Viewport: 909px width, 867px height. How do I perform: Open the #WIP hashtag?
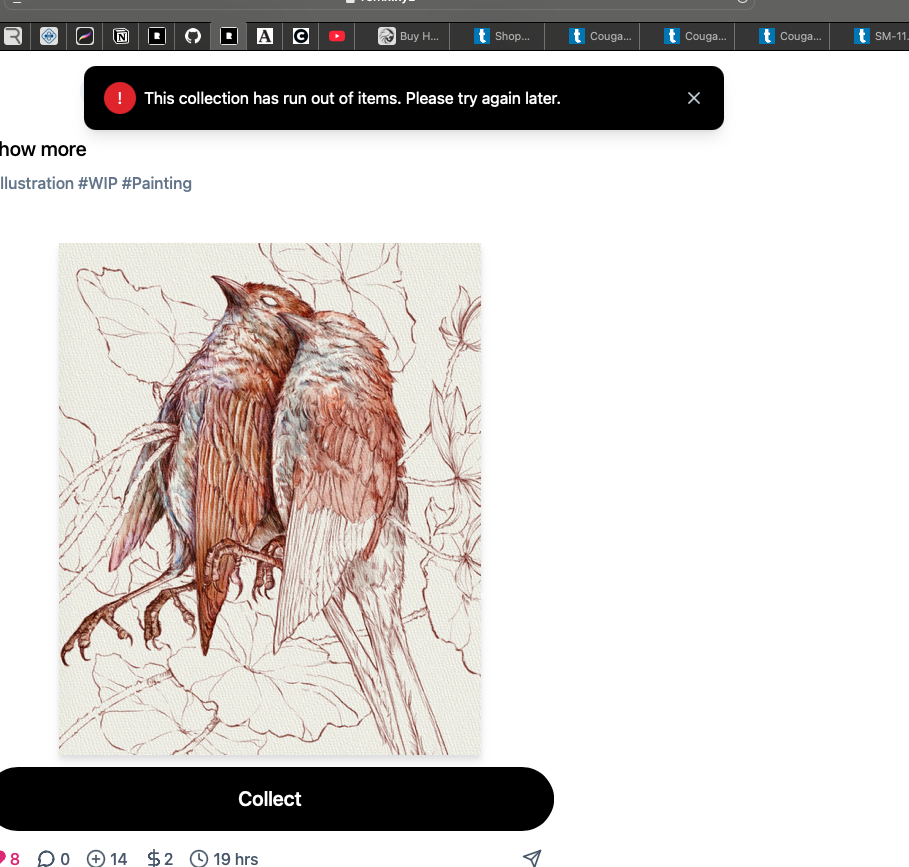[97, 183]
